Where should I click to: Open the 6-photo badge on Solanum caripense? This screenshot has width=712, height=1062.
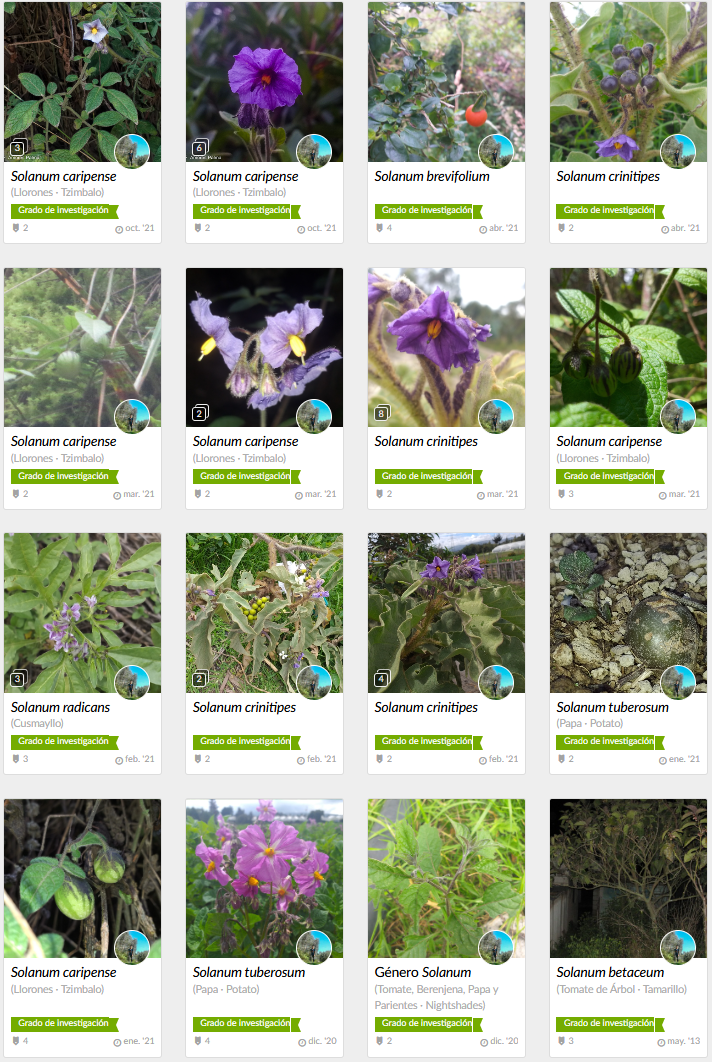[200, 148]
